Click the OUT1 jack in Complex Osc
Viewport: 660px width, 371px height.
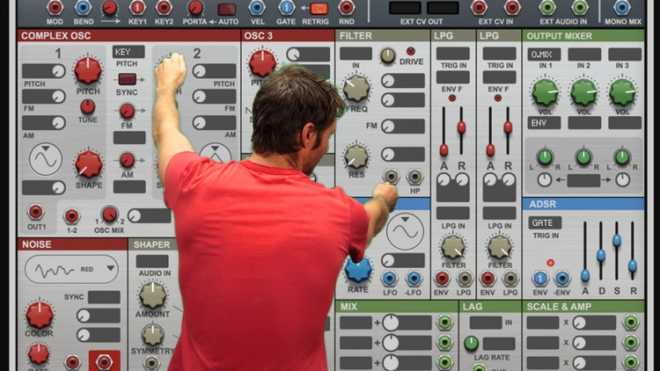[x=36, y=212]
